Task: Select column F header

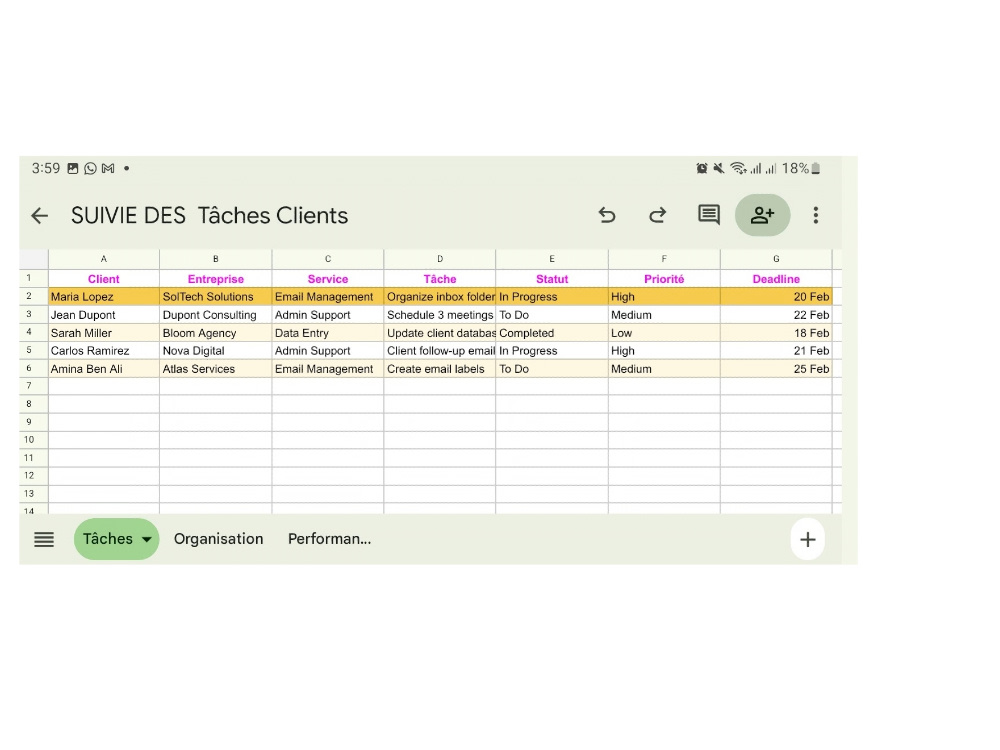Action: [x=665, y=259]
